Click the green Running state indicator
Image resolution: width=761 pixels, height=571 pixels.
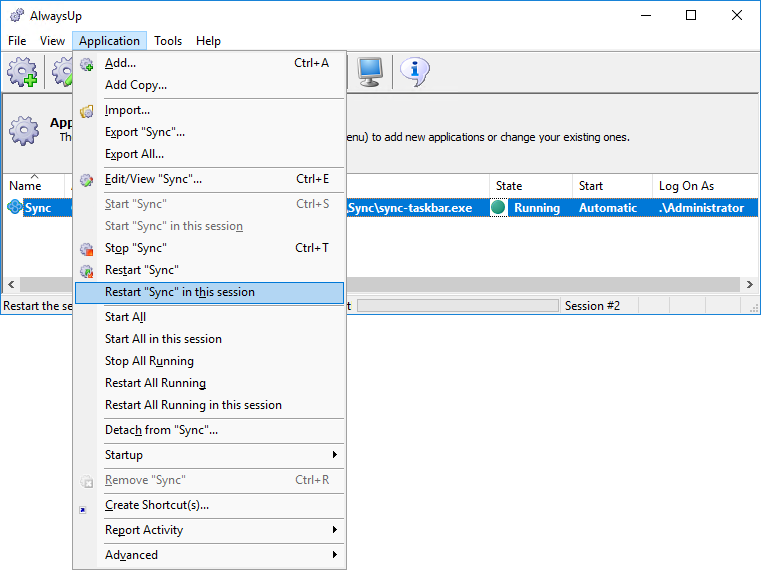498,208
